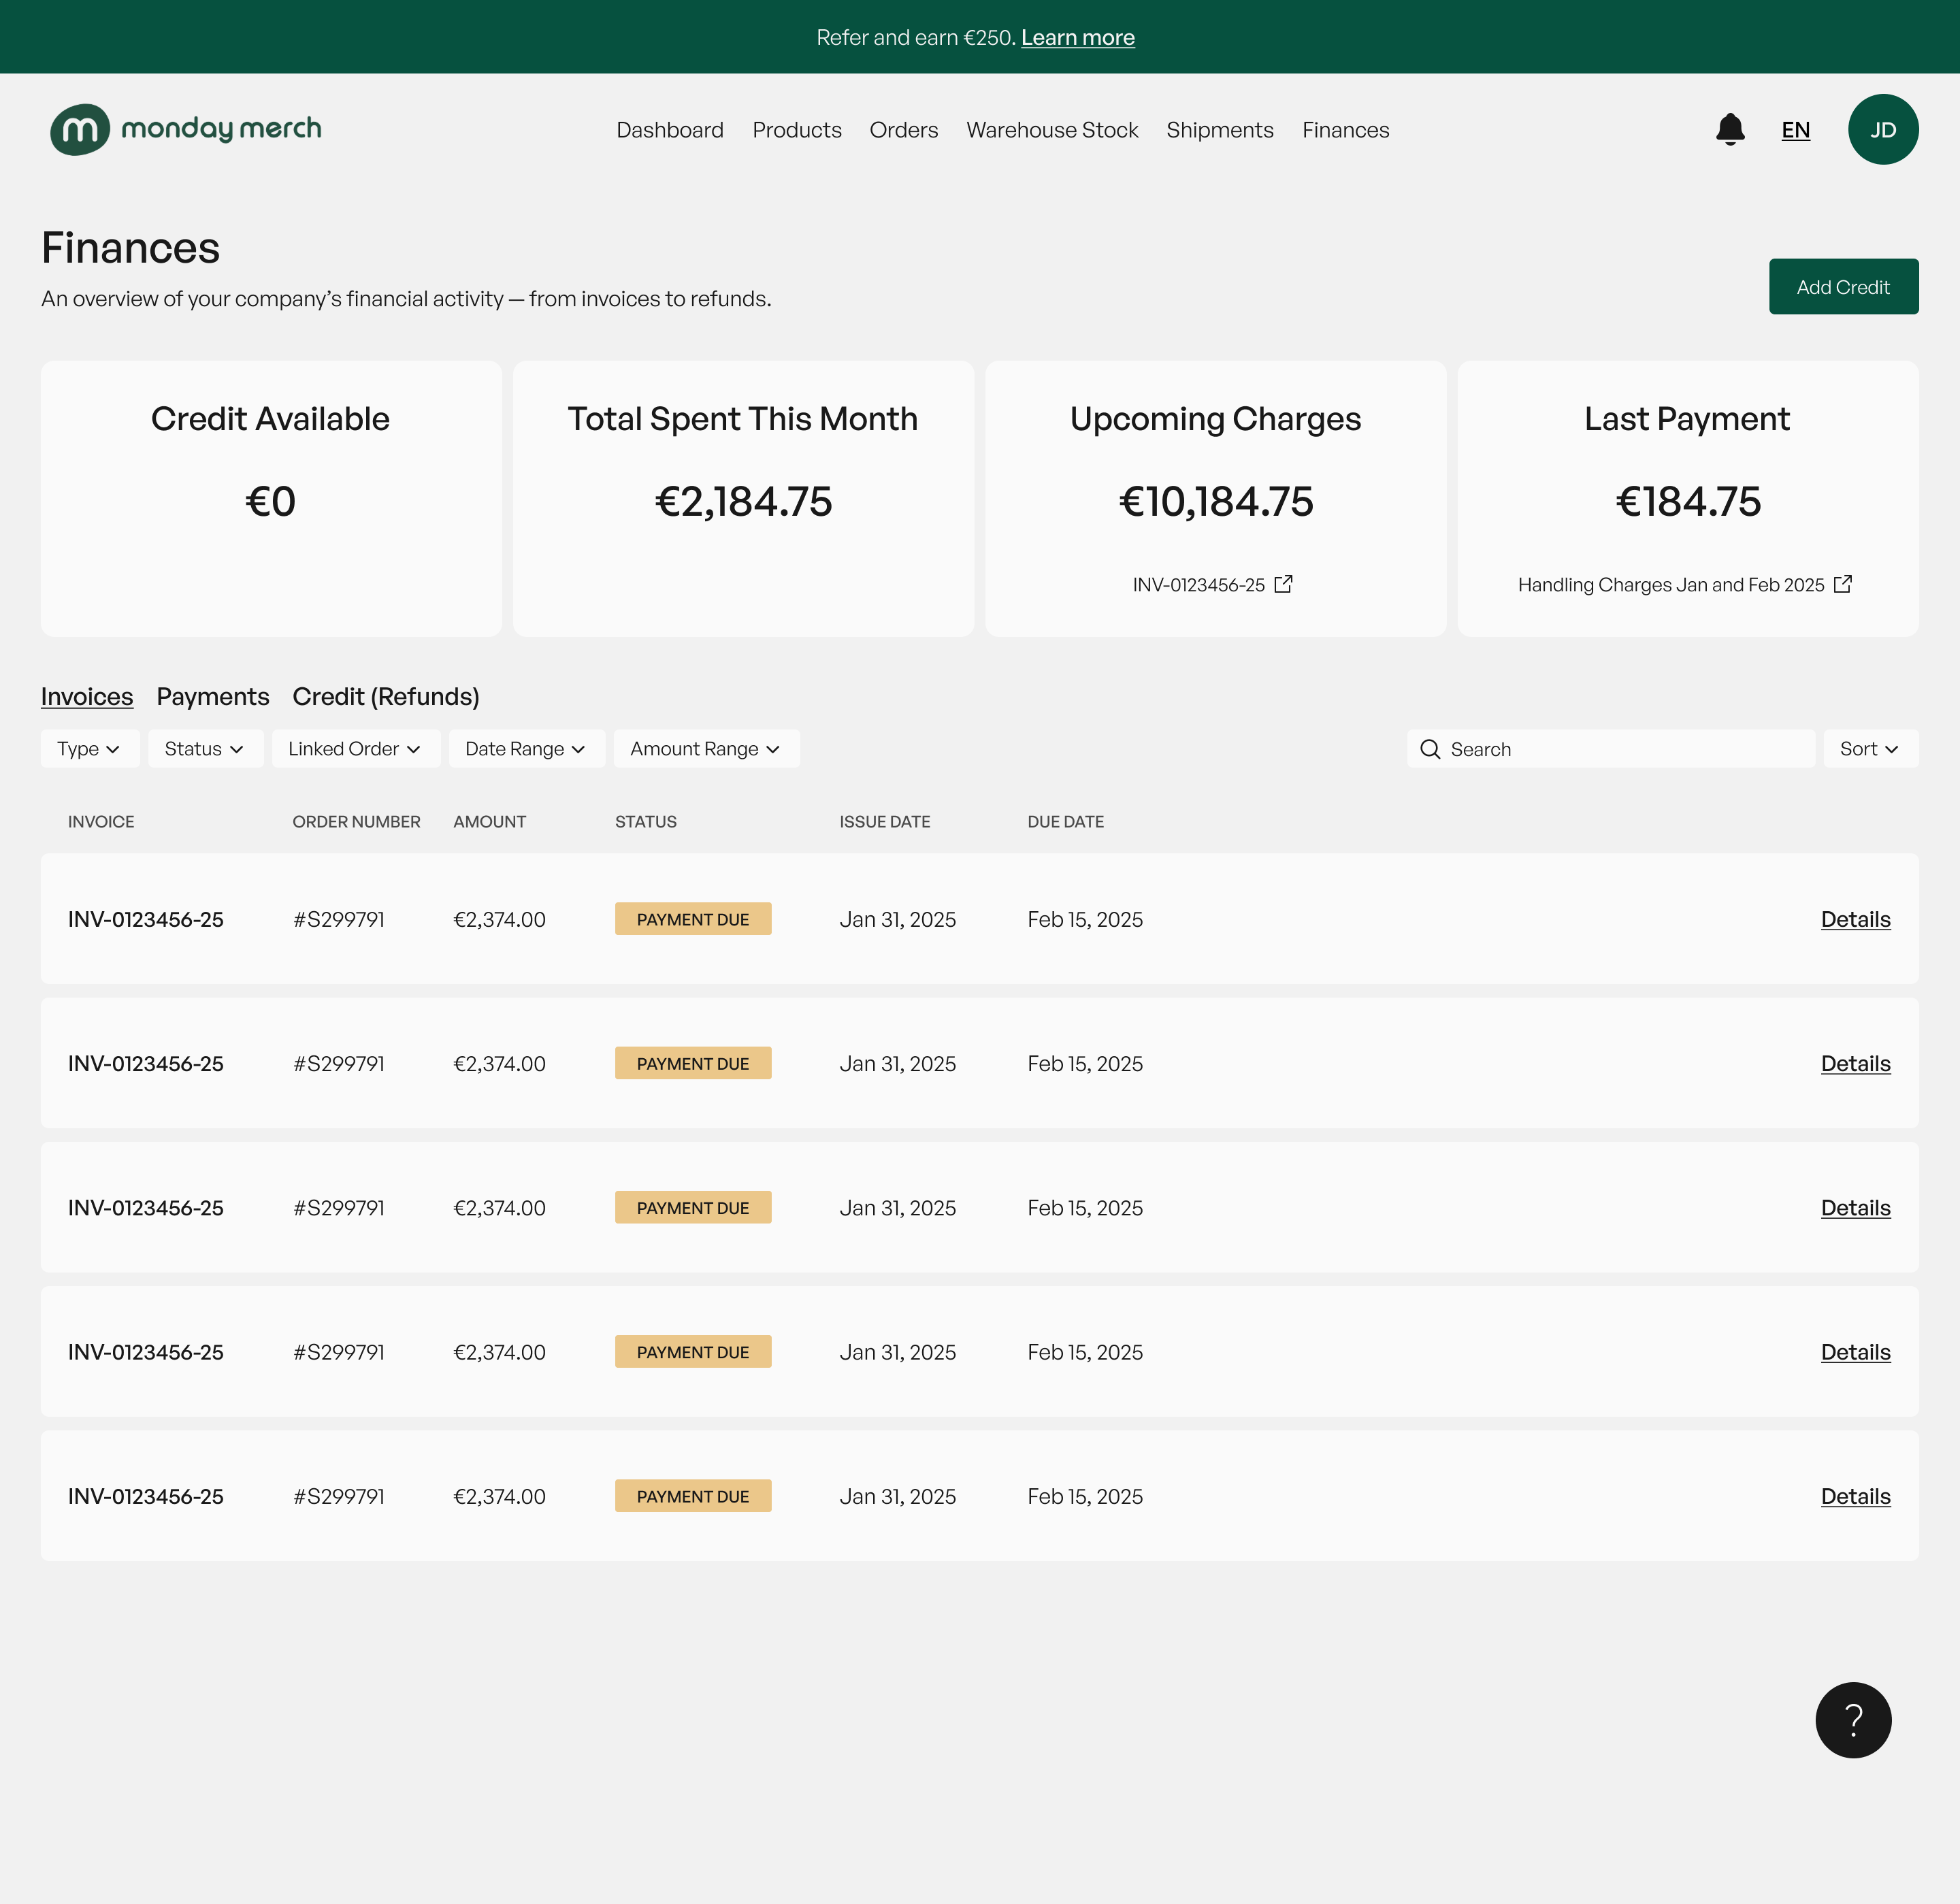Open the Status filter dropdown

tap(205, 748)
